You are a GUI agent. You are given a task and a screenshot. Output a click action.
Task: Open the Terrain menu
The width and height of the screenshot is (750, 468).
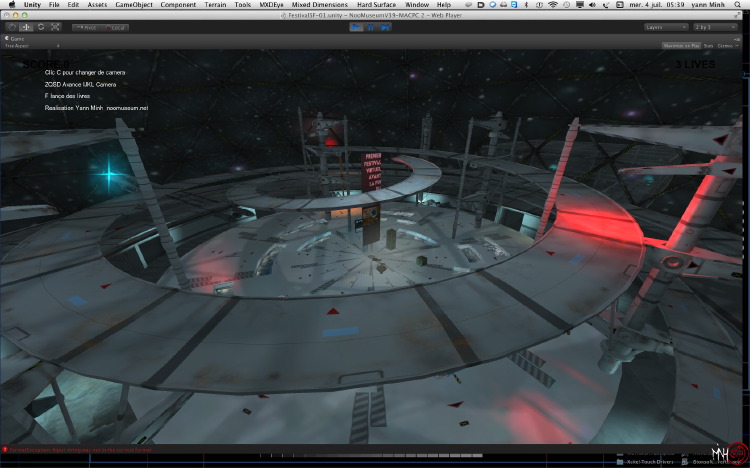pos(215,4)
